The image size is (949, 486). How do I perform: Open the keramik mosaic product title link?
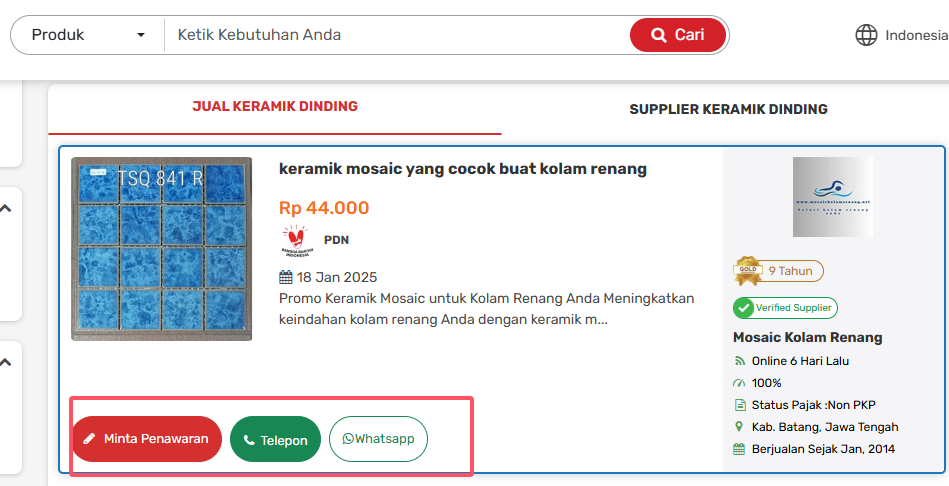tap(463, 169)
